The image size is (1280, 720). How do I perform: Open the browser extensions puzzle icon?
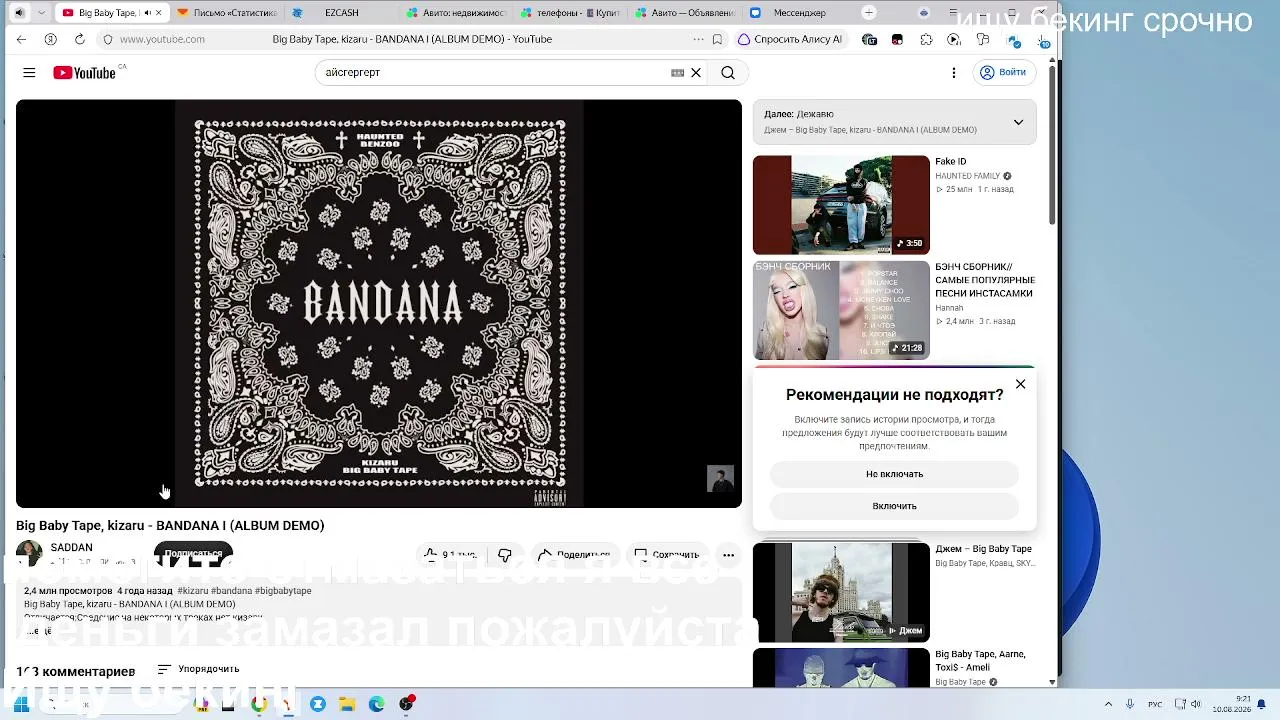pos(926,39)
